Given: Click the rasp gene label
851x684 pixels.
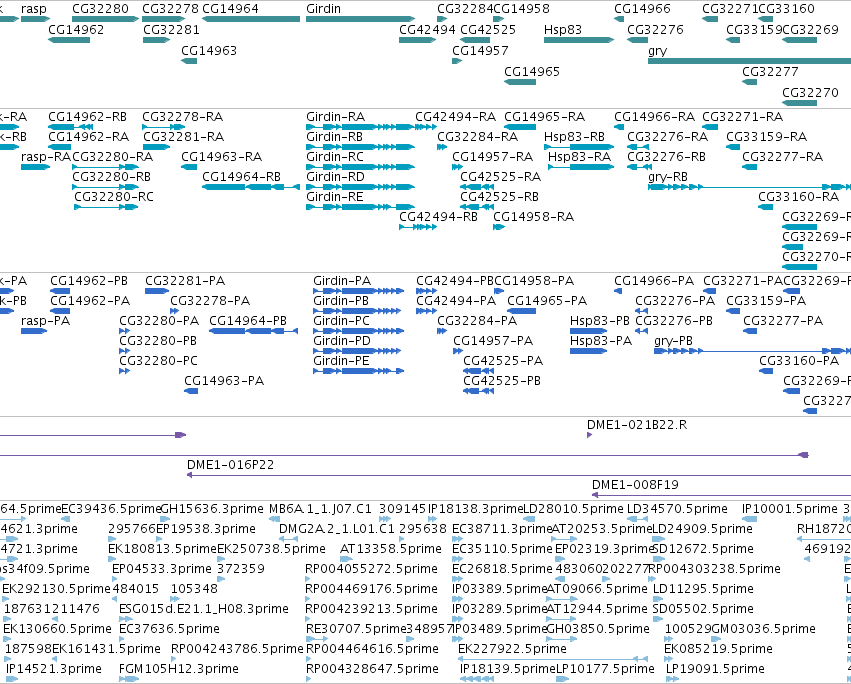Looking at the screenshot, I should tap(34, 9).
